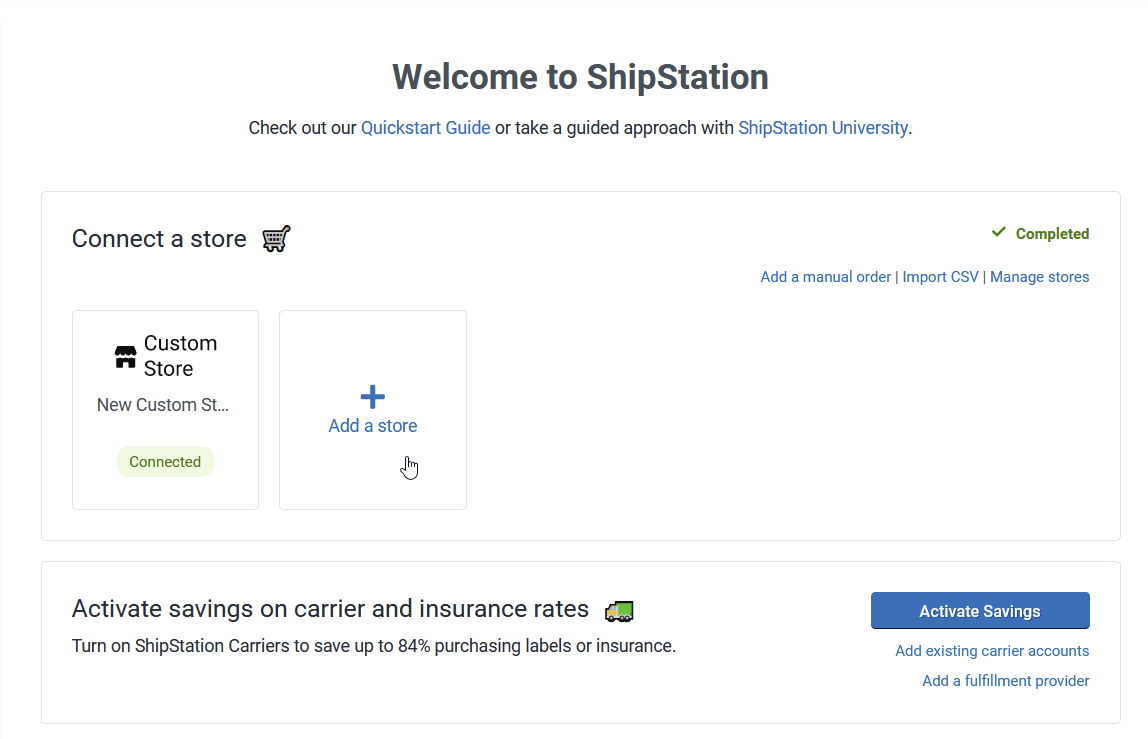
Task: Go to Manage stores
Action: (1039, 276)
